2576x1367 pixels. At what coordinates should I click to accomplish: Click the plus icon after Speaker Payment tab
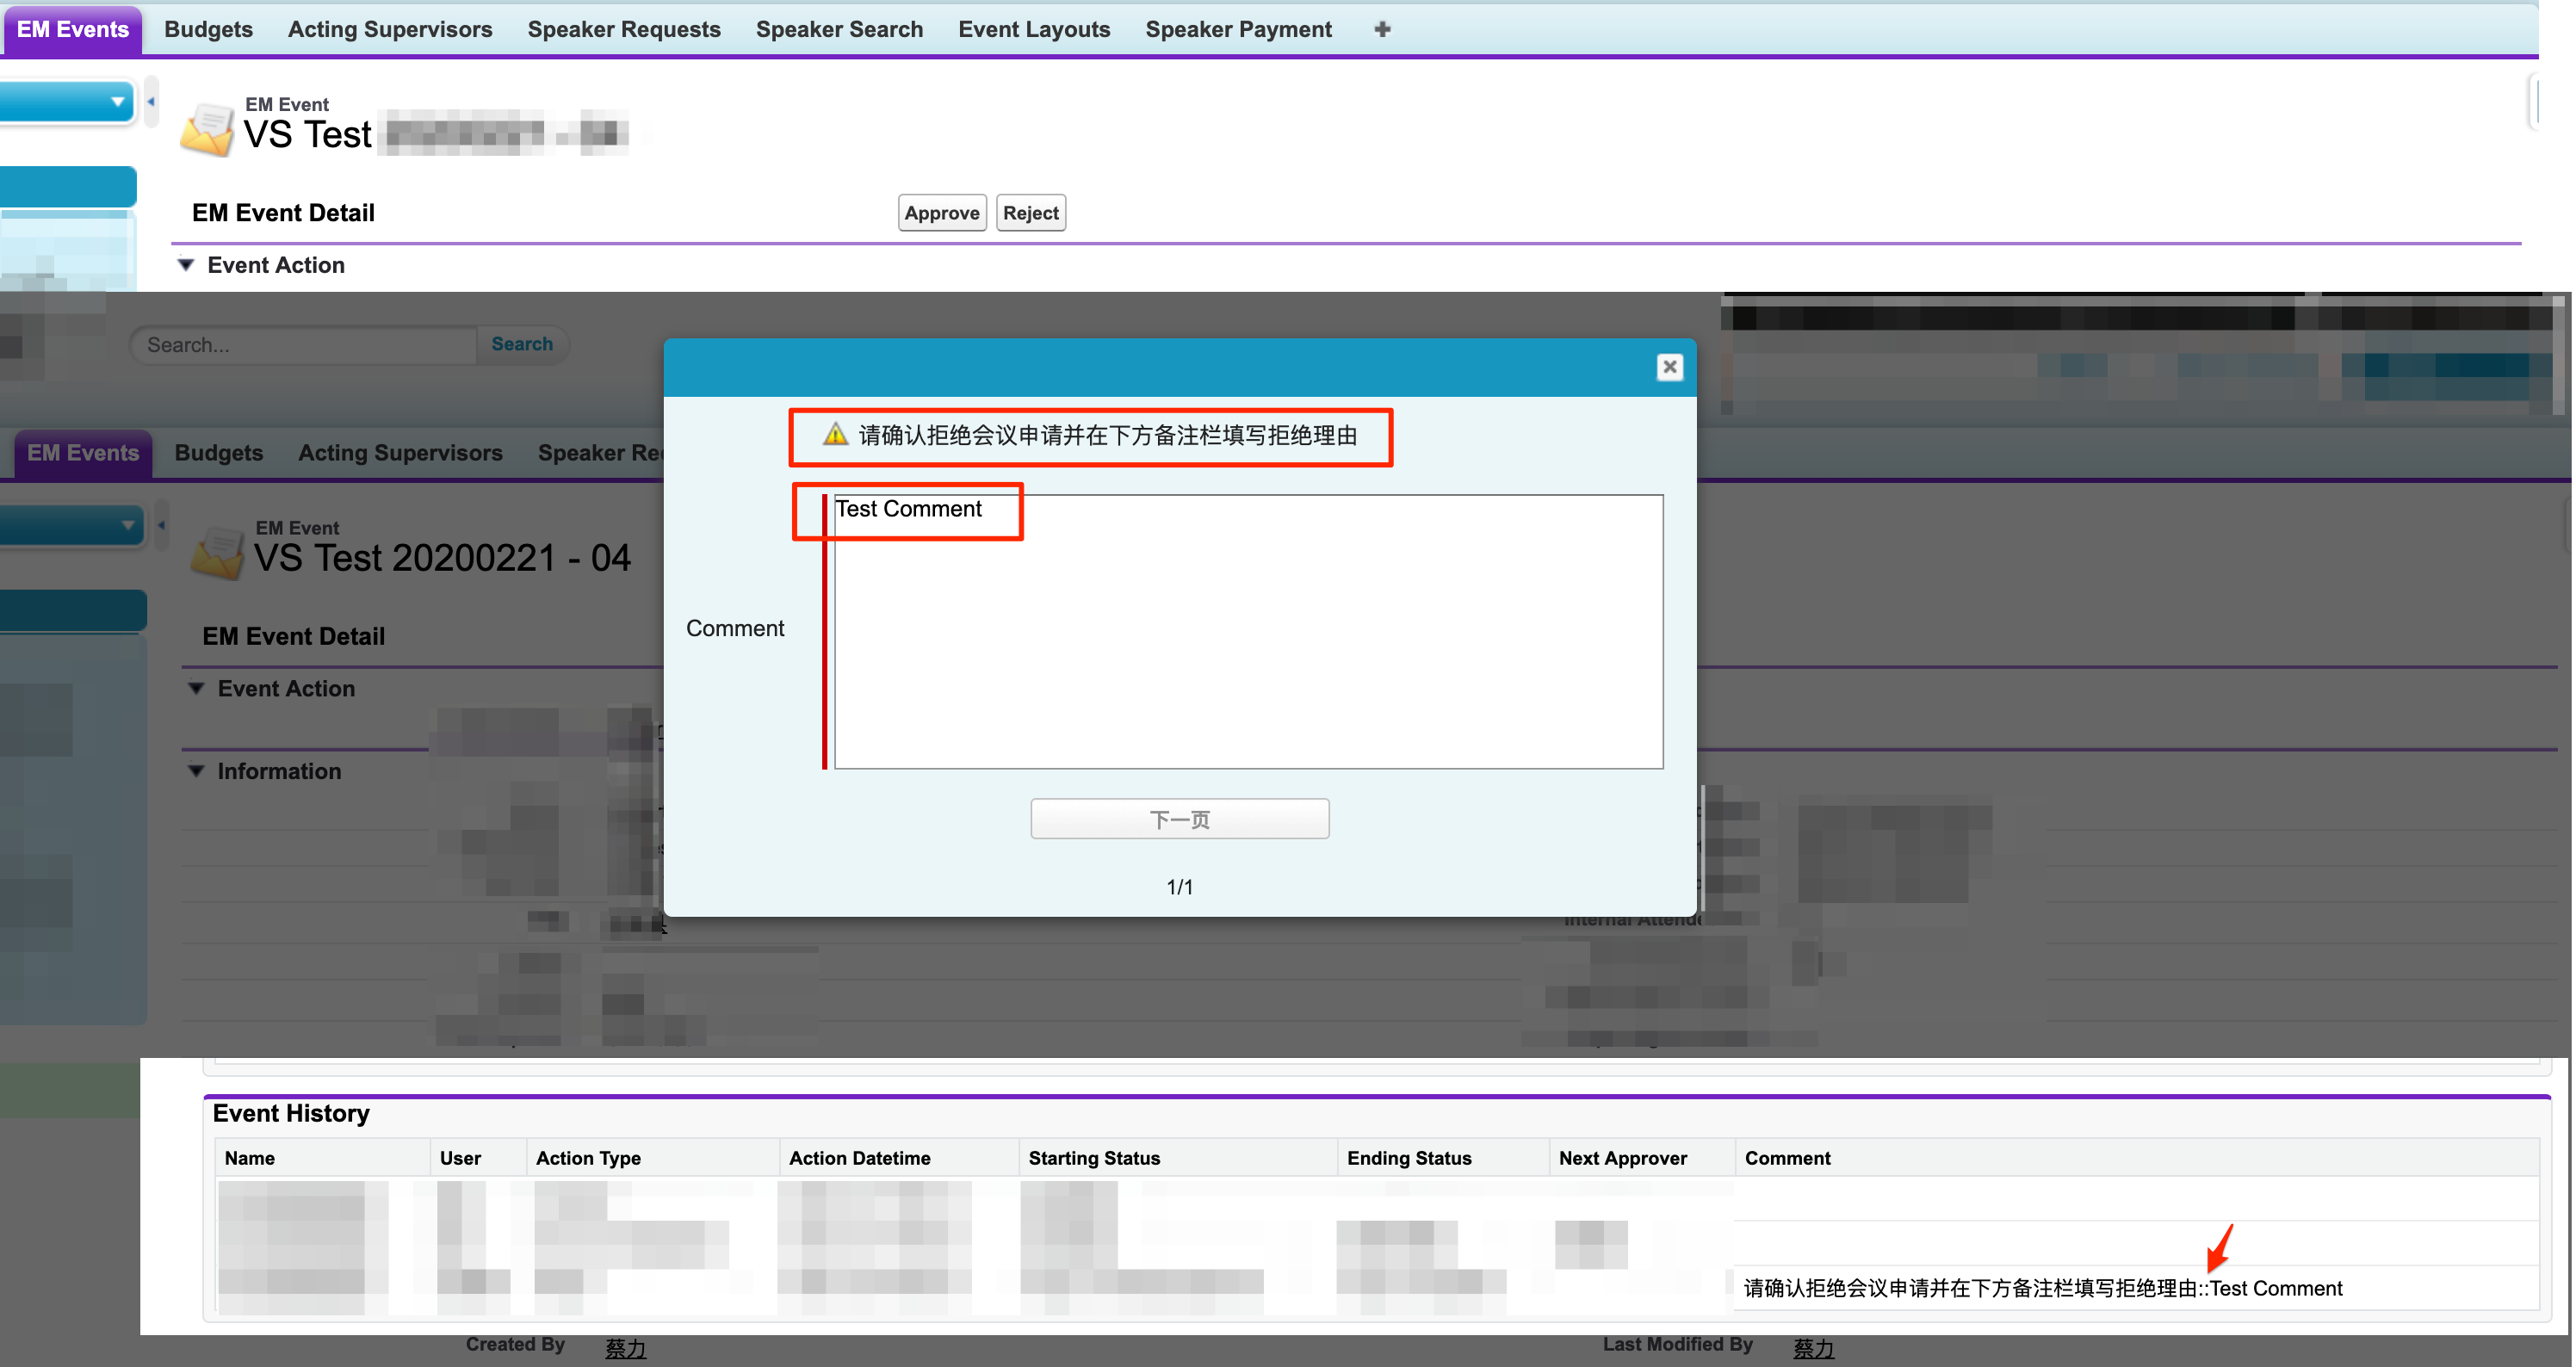[x=1382, y=29]
